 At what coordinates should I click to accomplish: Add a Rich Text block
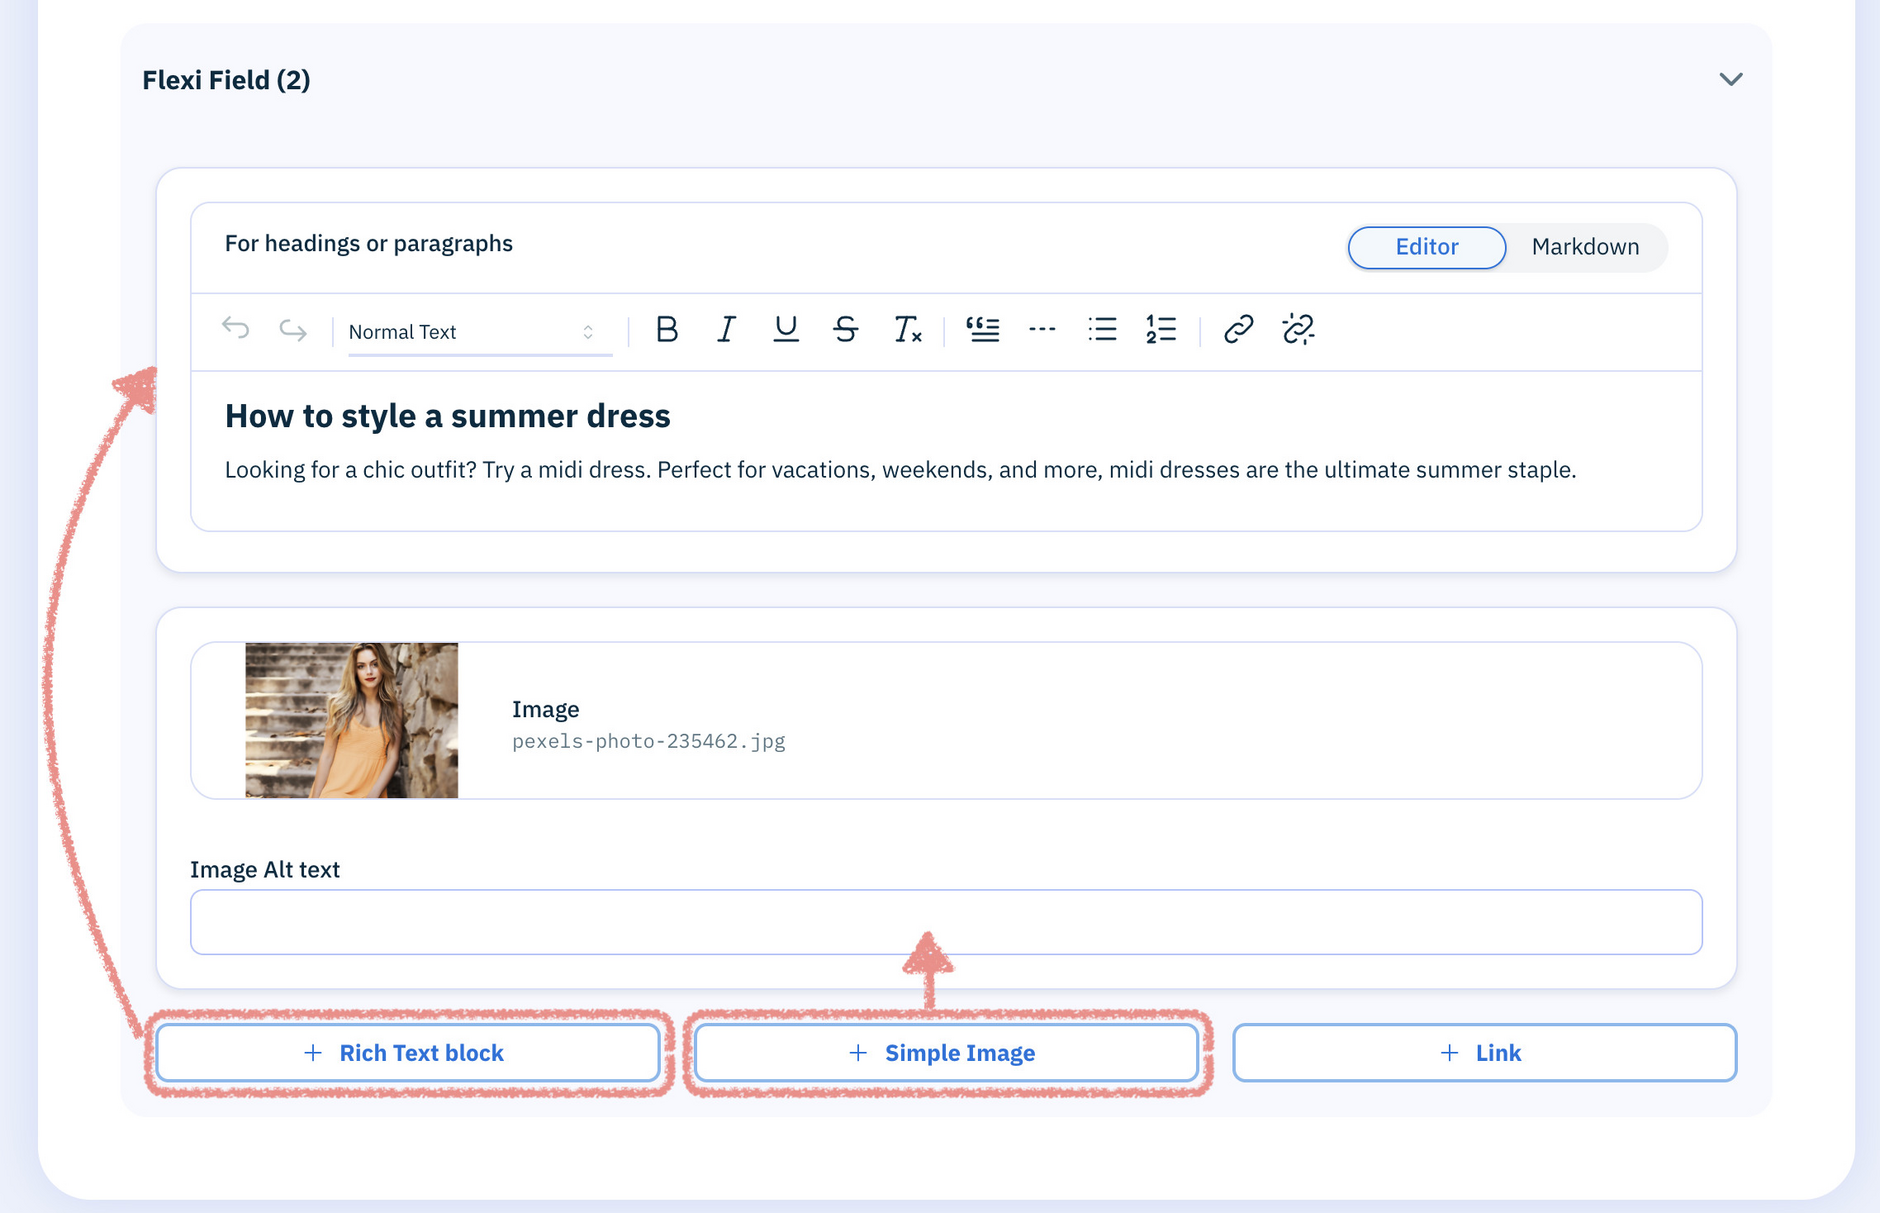click(x=406, y=1052)
